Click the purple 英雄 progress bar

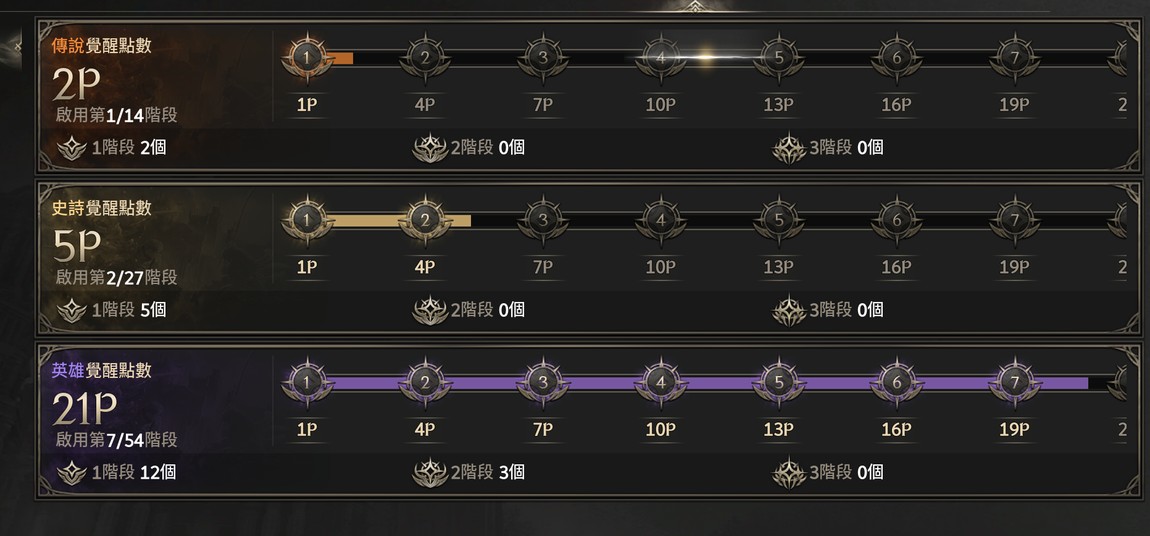coord(720,383)
